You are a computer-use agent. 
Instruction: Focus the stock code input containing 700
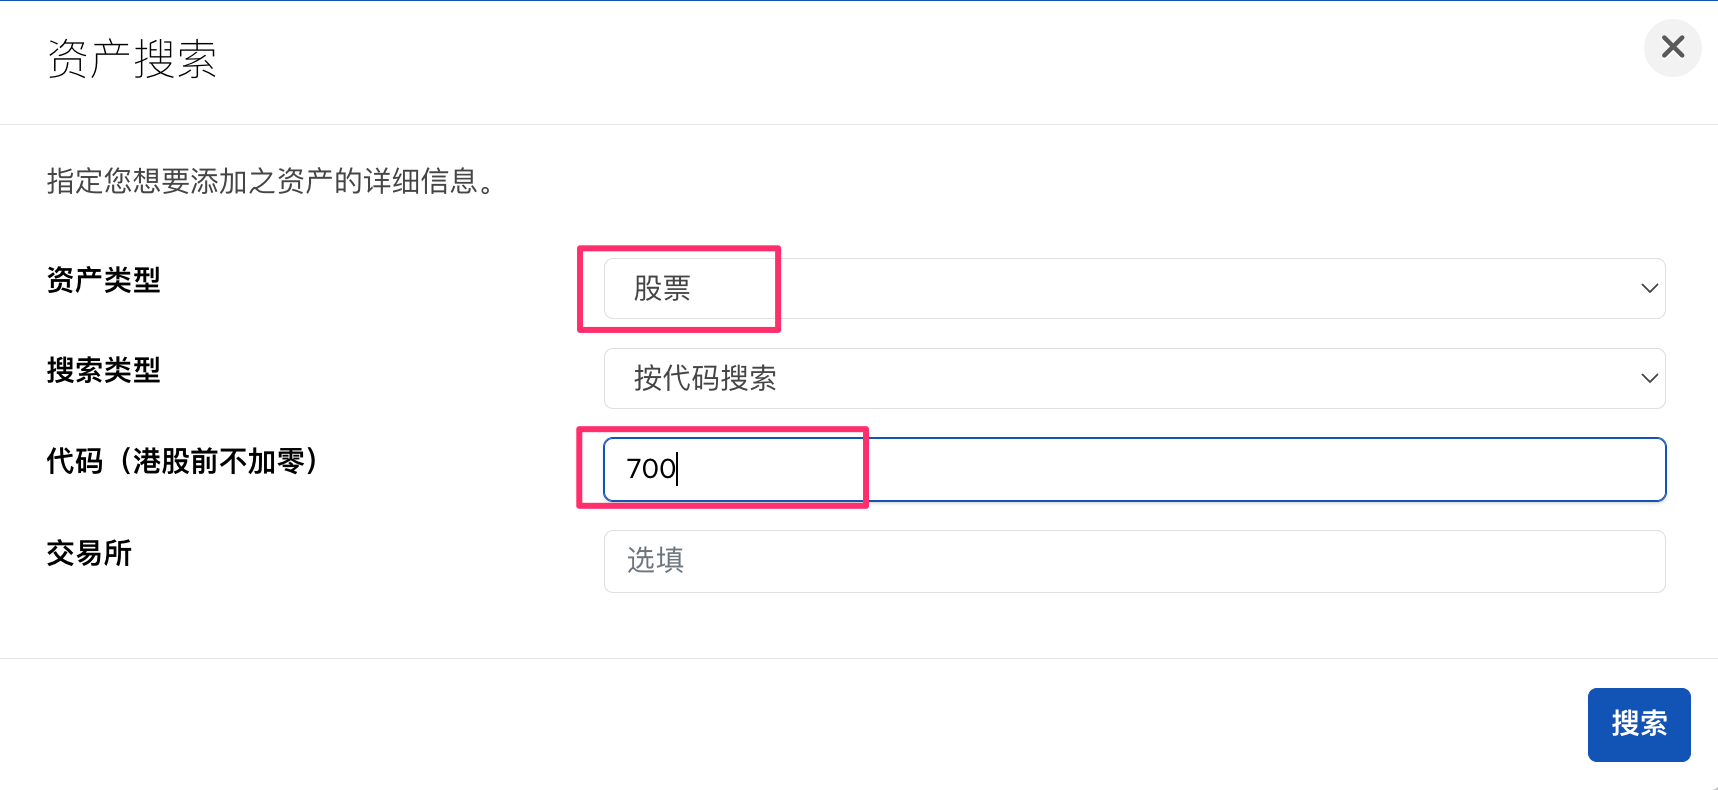point(1134,469)
